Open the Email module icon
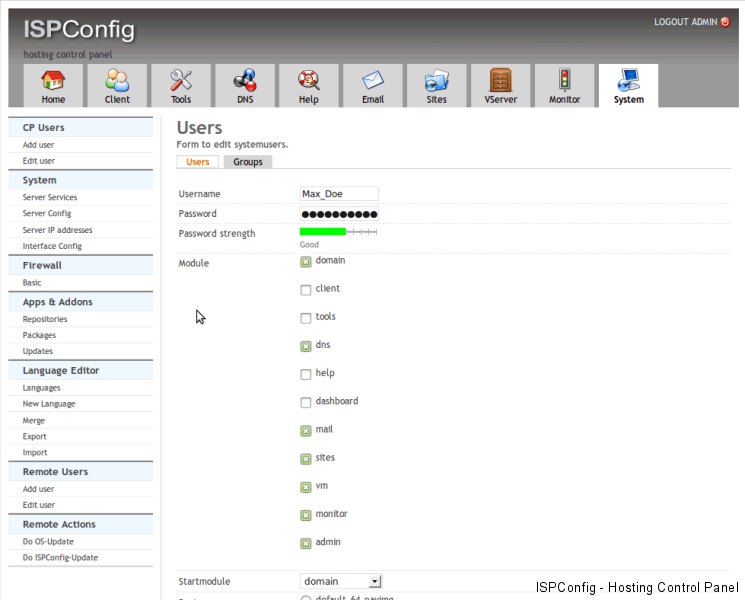The image size is (745, 600). point(373,80)
